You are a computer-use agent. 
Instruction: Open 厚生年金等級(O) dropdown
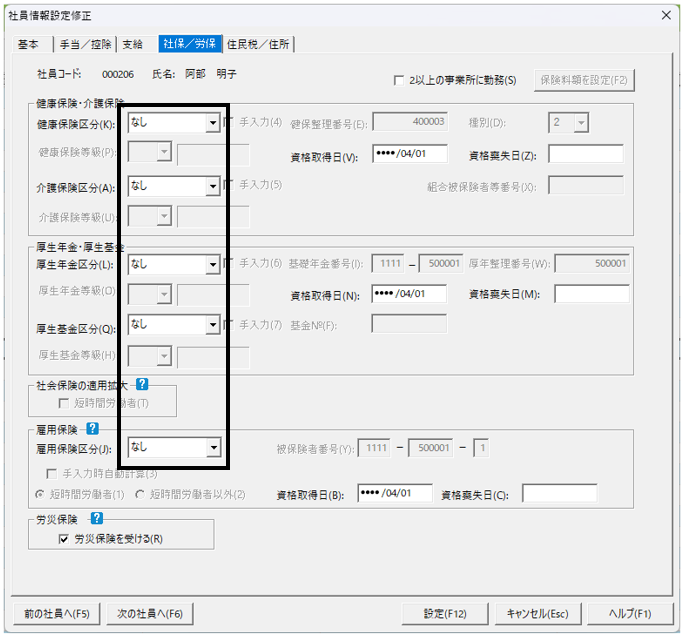point(164,294)
